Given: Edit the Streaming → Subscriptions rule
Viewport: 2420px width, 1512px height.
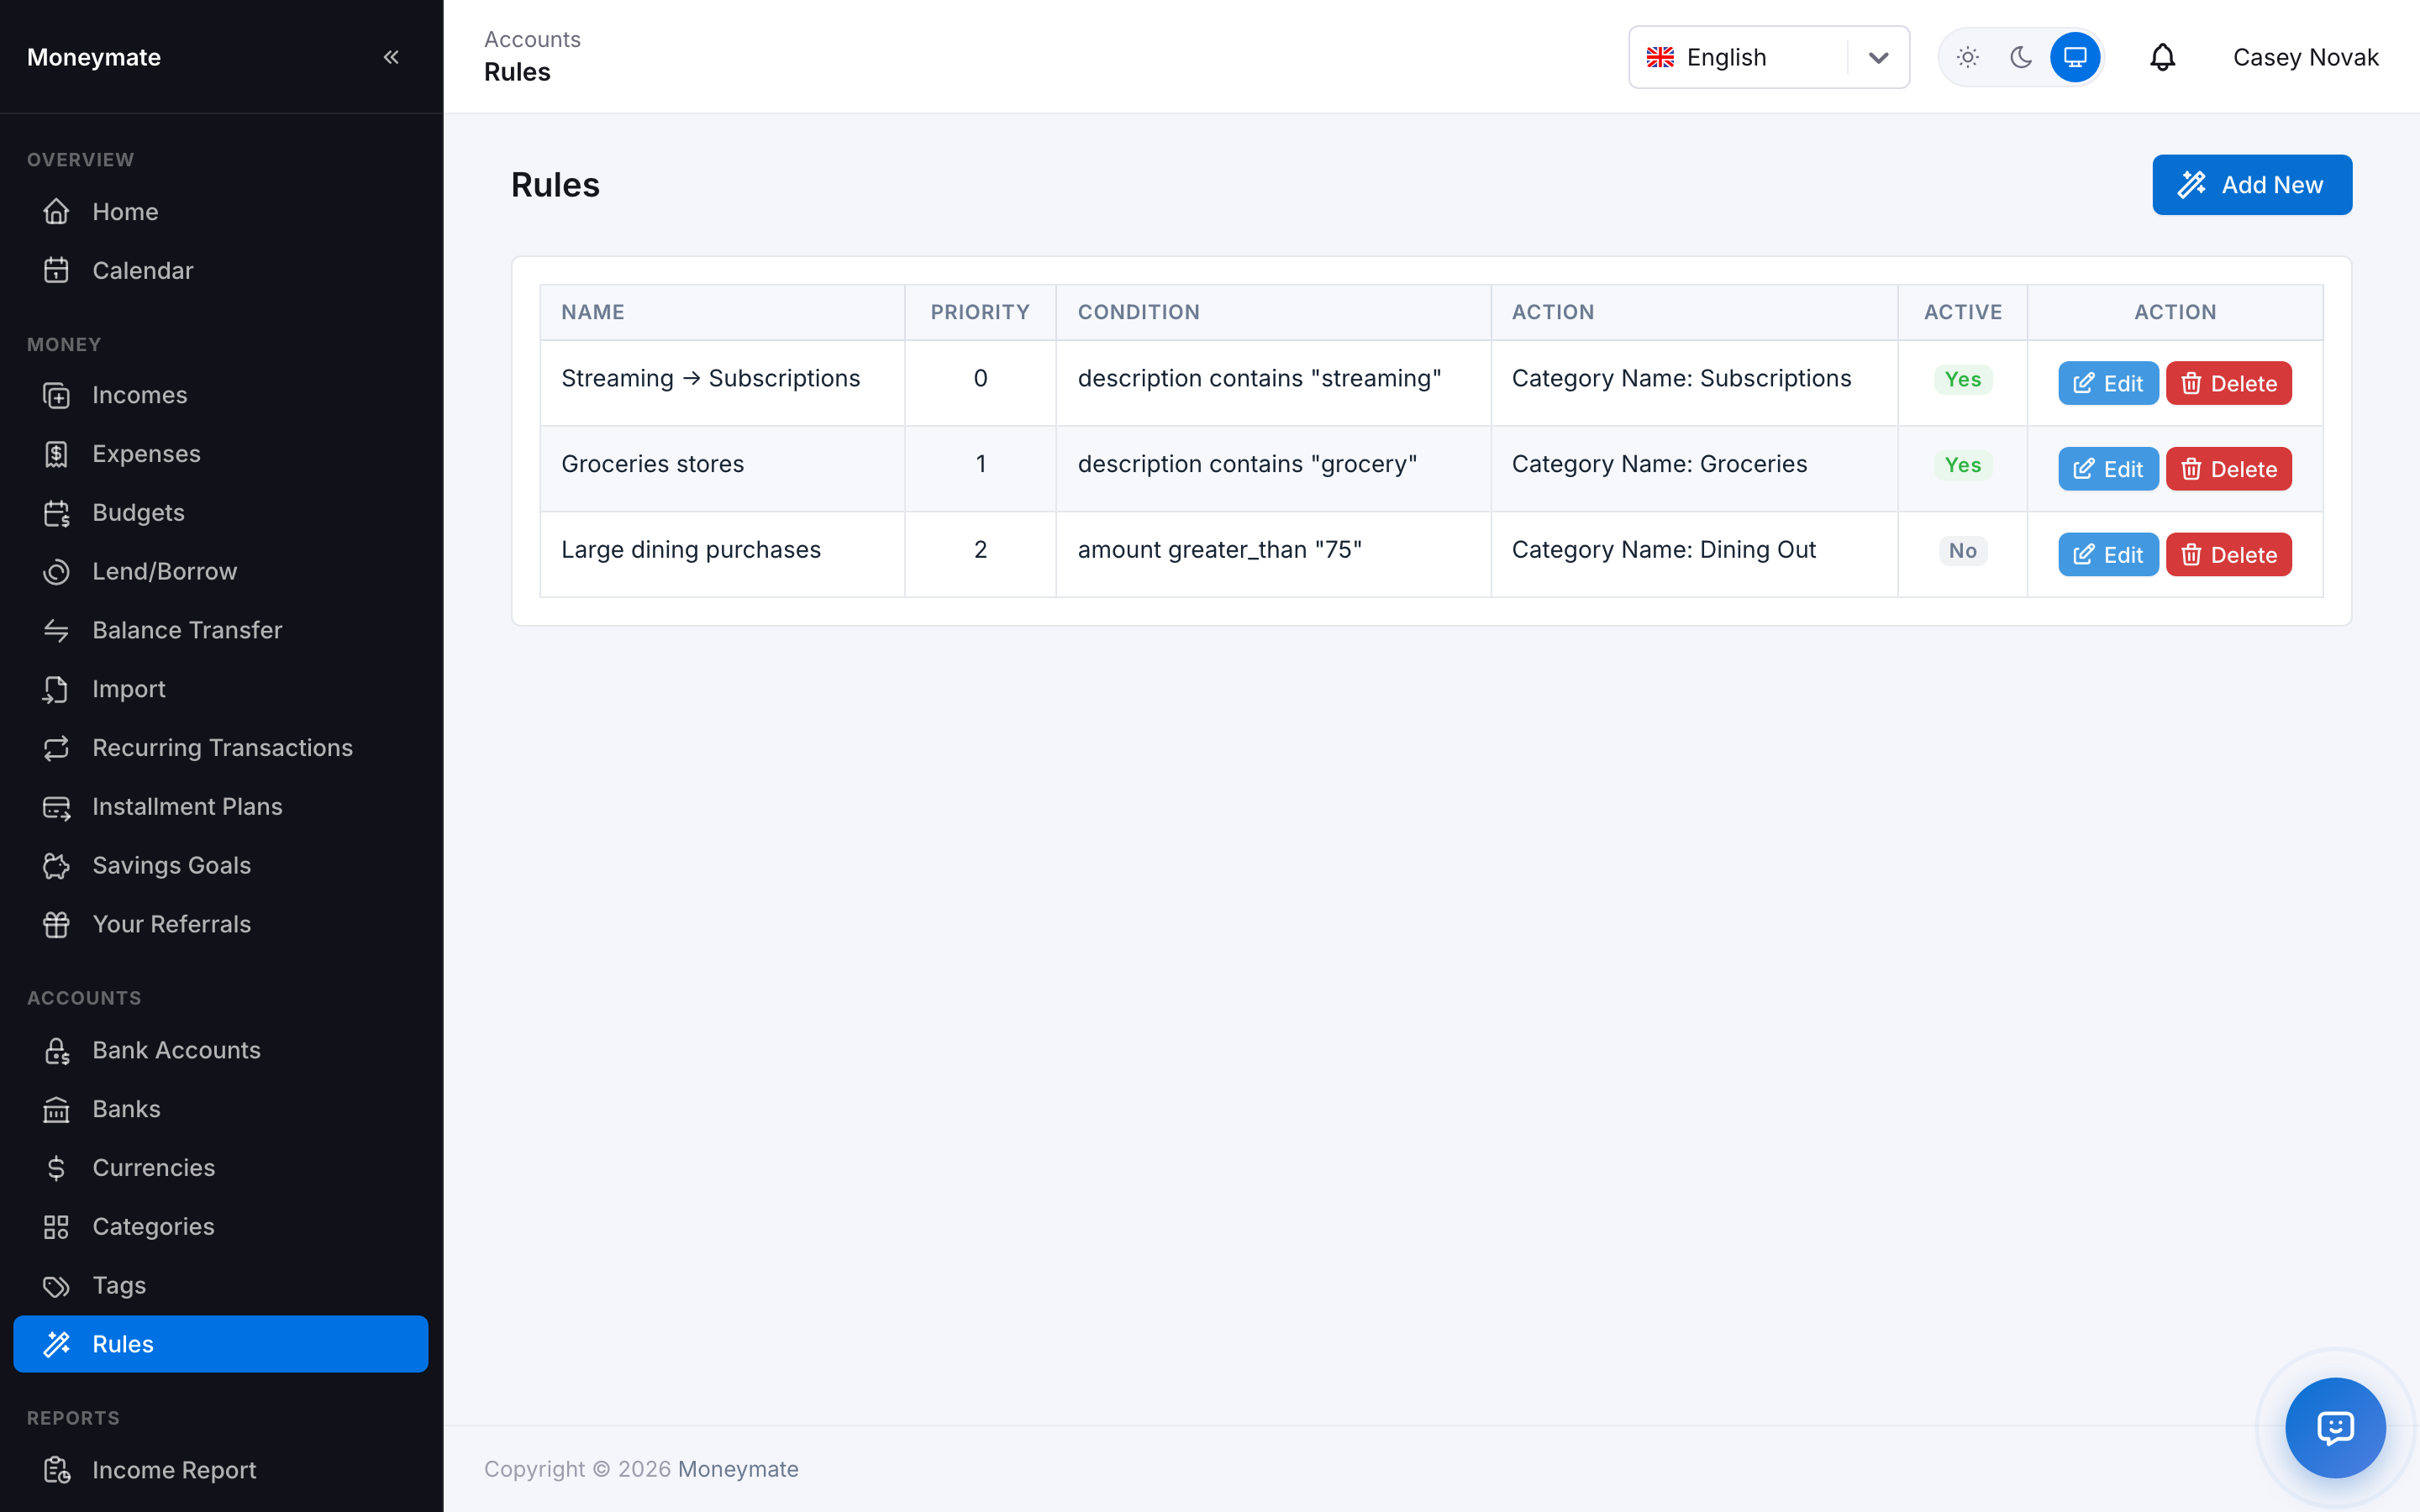Looking at the screenshot, I should point(2108,383).
